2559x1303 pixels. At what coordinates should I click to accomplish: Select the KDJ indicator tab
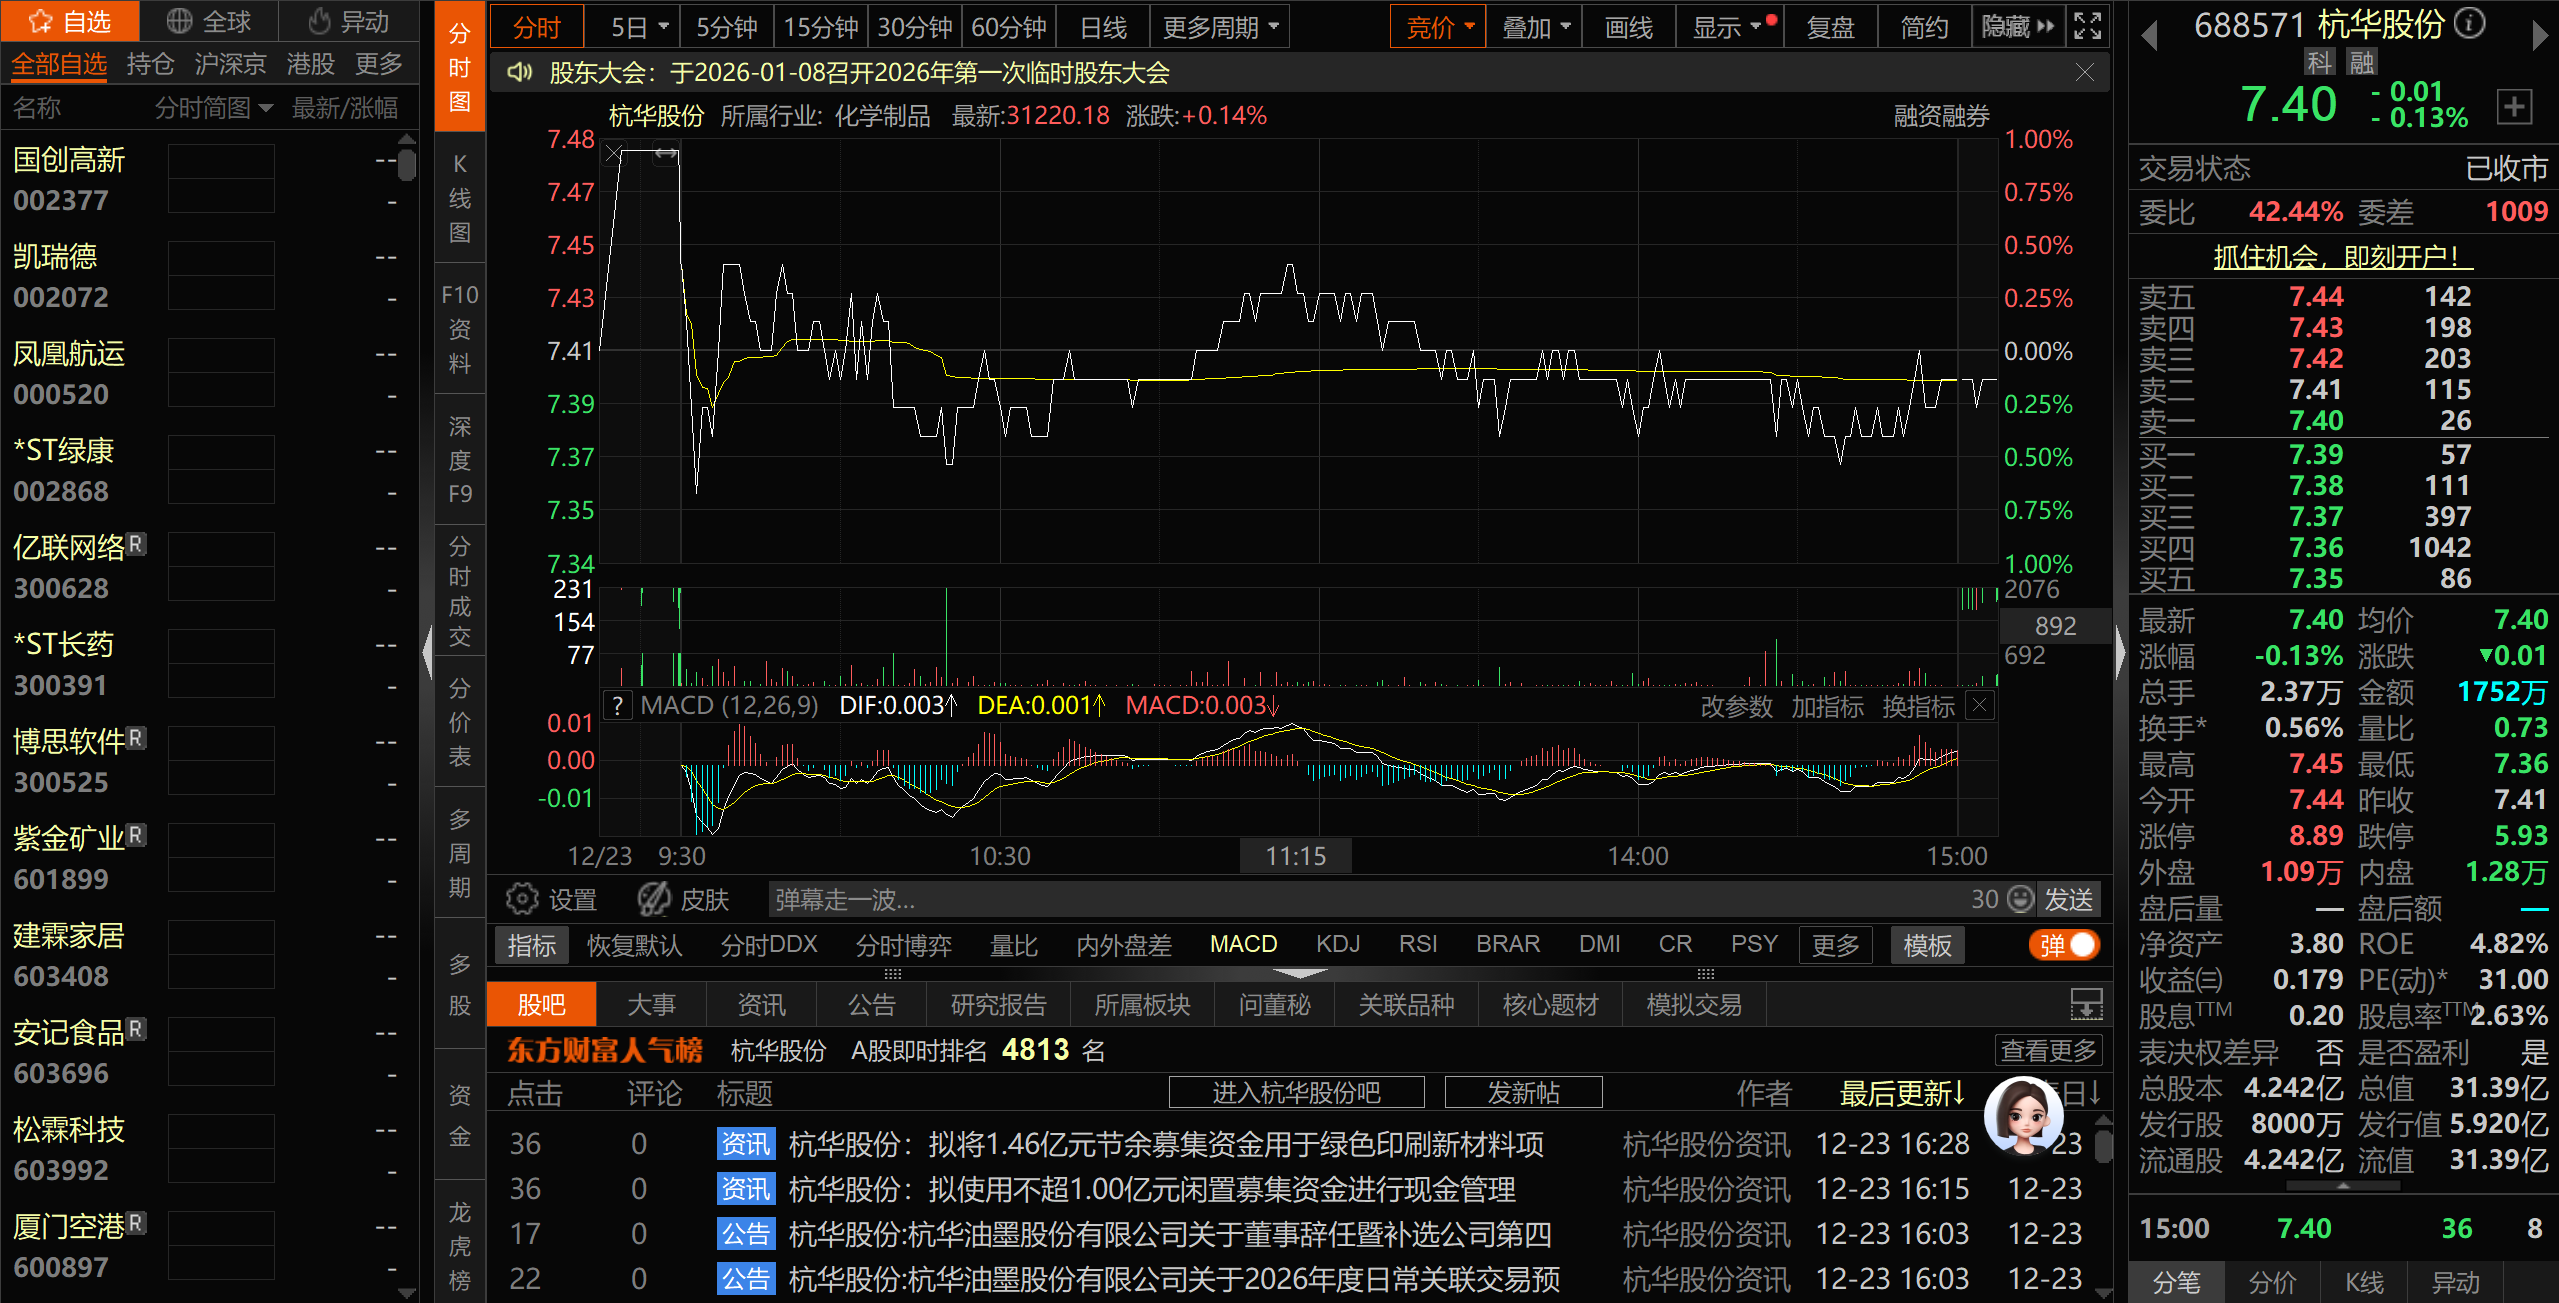[1337, 944]
